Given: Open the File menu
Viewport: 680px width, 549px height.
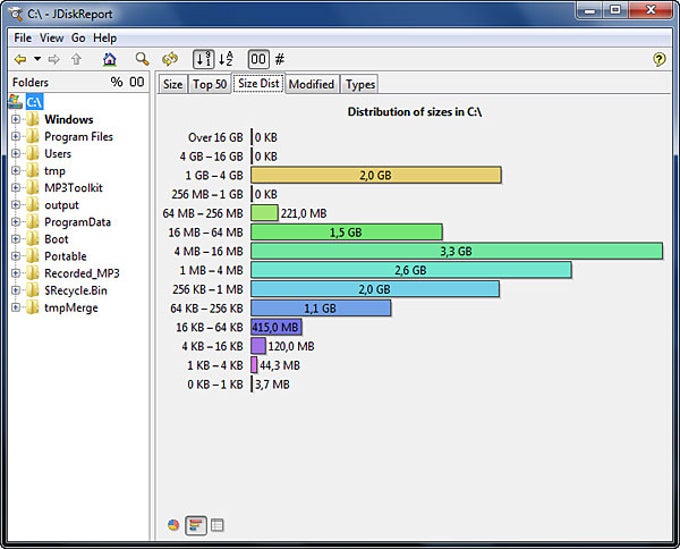Looking at the screenshot, I should 23,38.
